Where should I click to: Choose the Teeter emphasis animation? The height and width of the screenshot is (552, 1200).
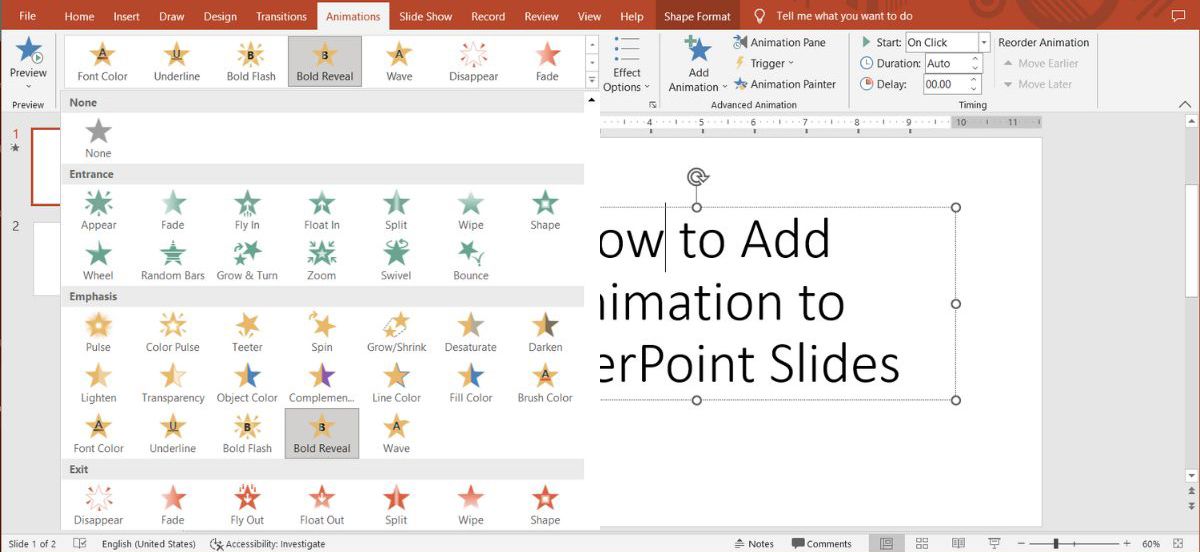coord(247,333)
